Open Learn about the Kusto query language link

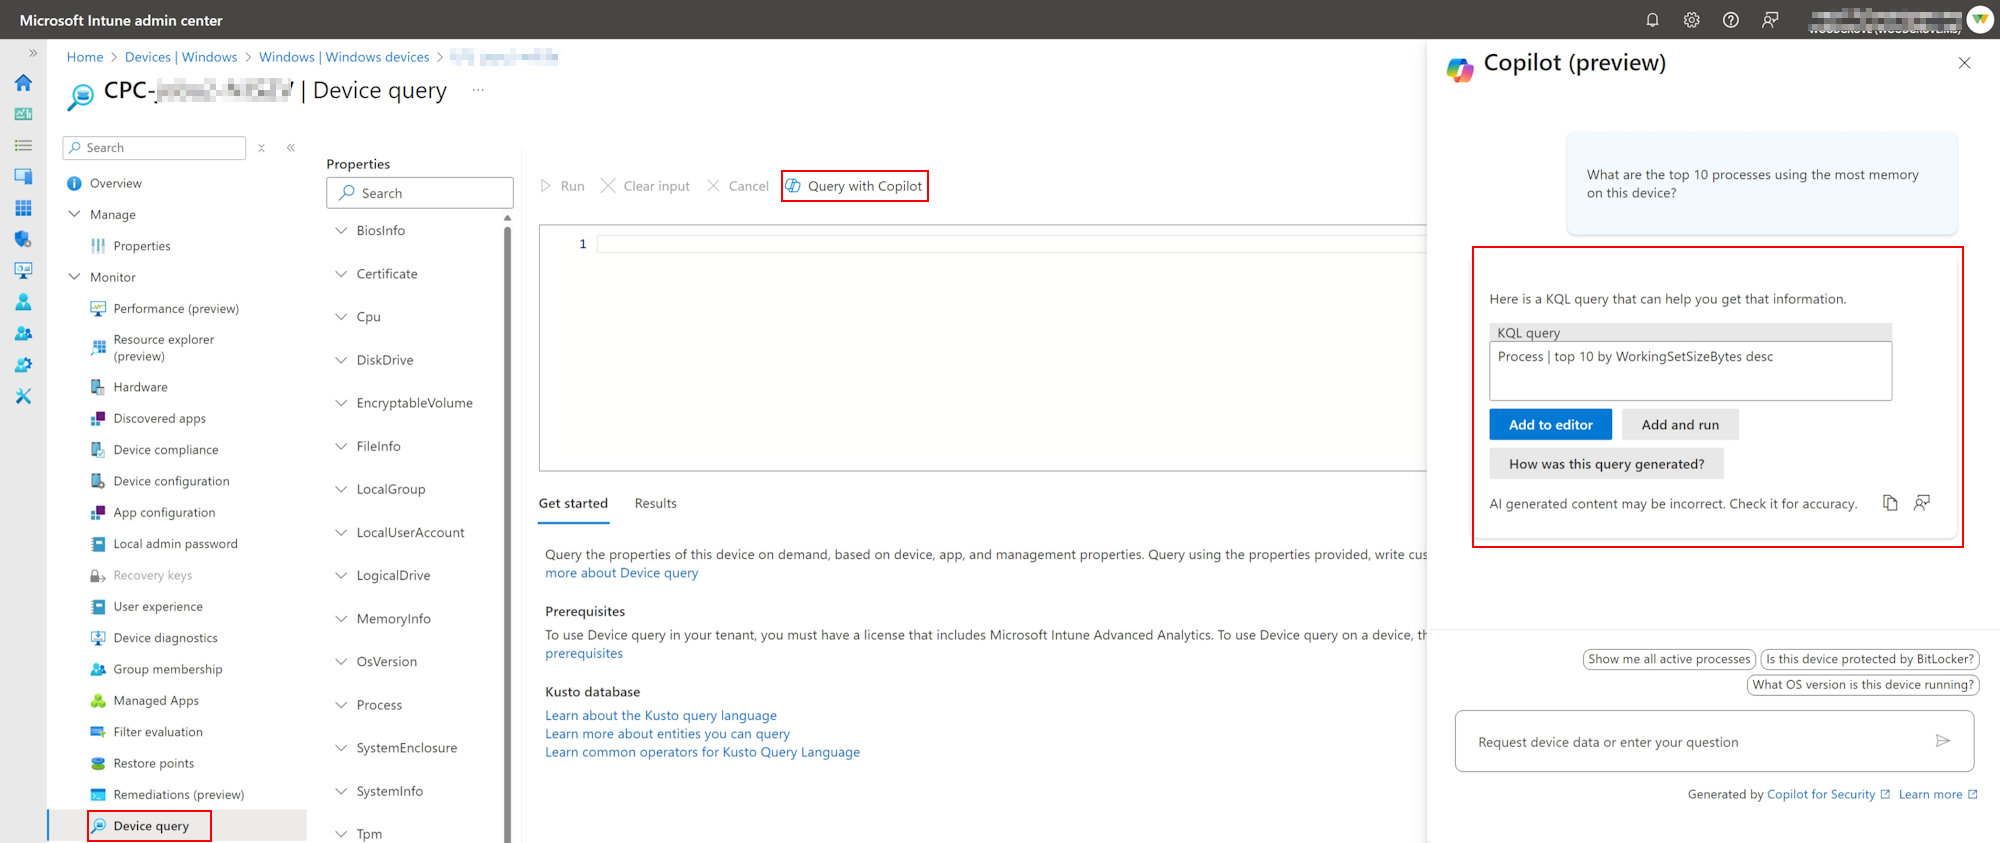pyautogui.click(x=660, y=716)
